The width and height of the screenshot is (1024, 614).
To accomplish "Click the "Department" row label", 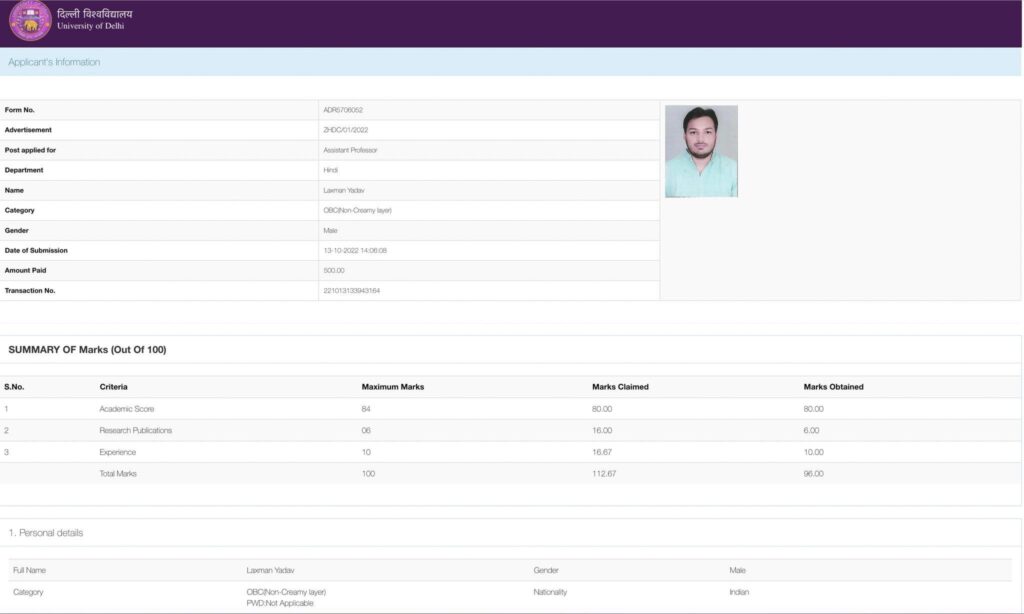I will point(24,170).
